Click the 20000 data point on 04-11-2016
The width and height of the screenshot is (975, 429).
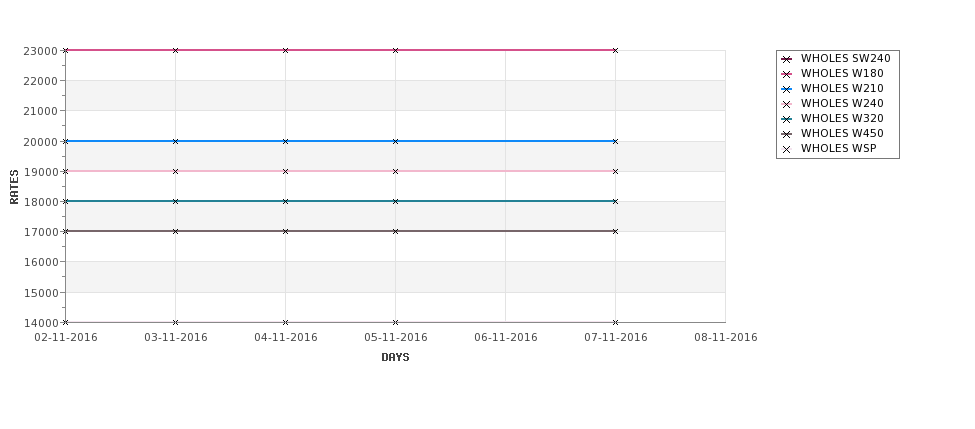click(x=285, y=141)
